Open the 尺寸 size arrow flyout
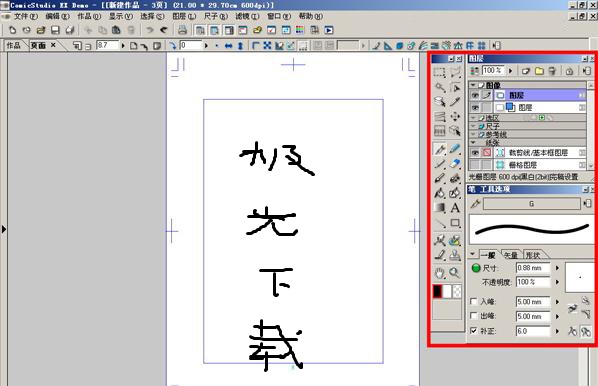The image size is (598, 386). coord(557,268)
